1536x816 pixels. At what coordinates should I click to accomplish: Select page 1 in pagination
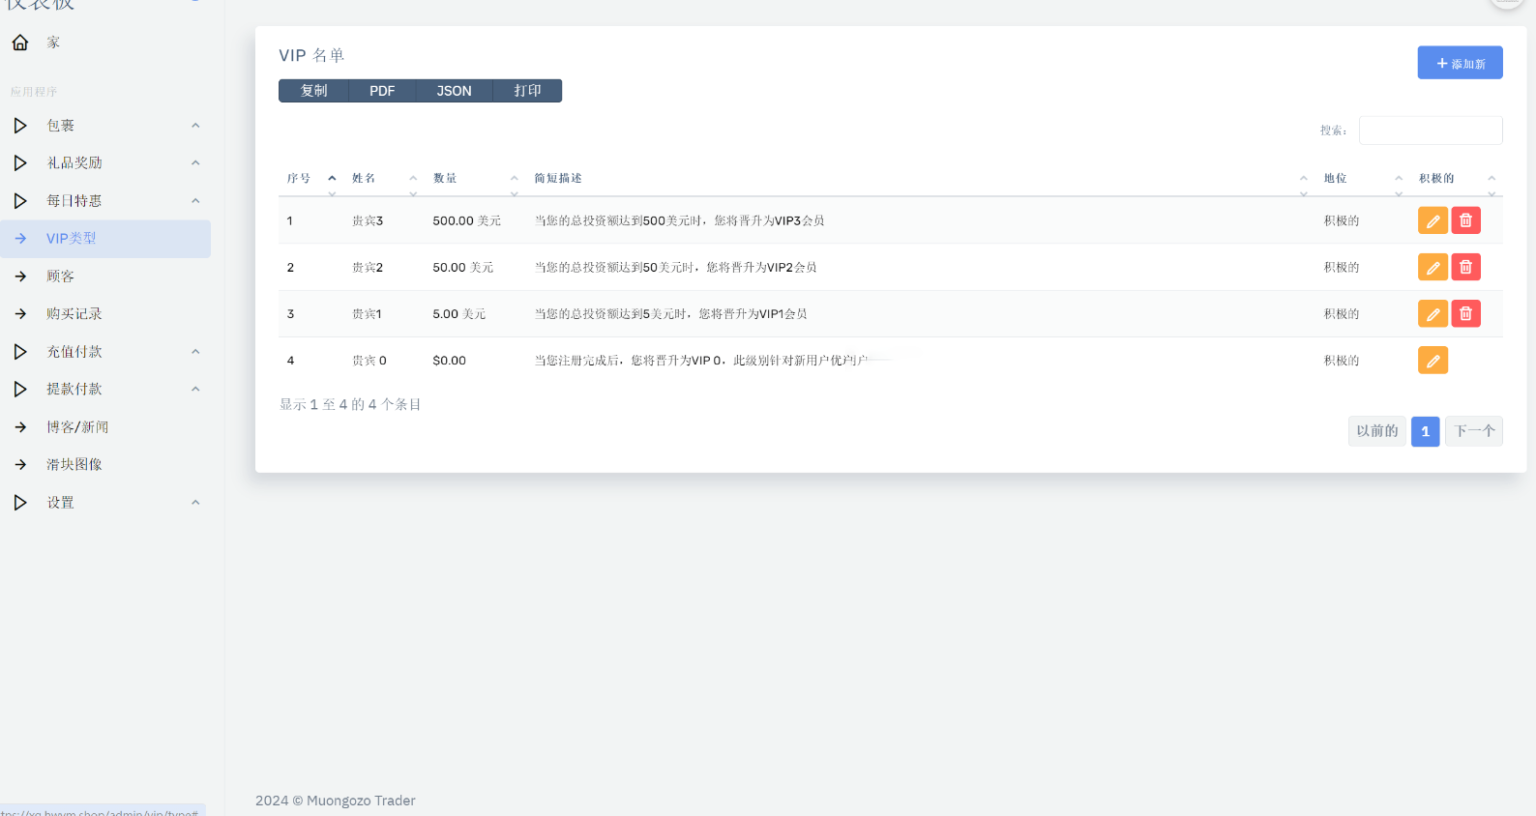(1424, 431)
